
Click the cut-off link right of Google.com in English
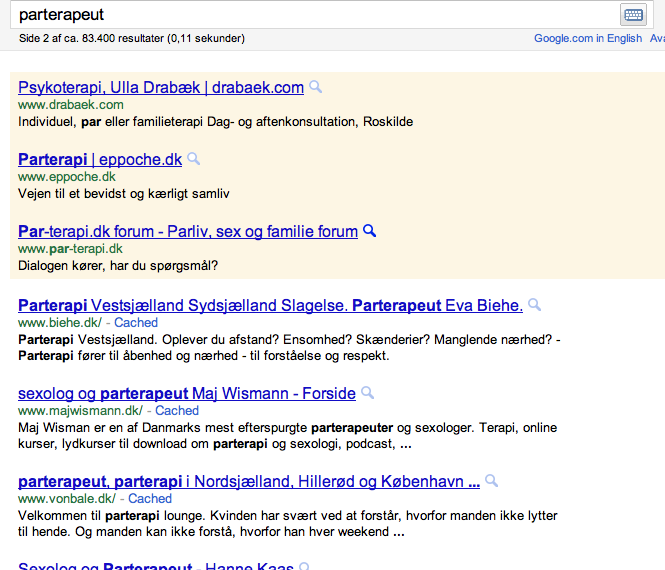click(x=657, y=39)
